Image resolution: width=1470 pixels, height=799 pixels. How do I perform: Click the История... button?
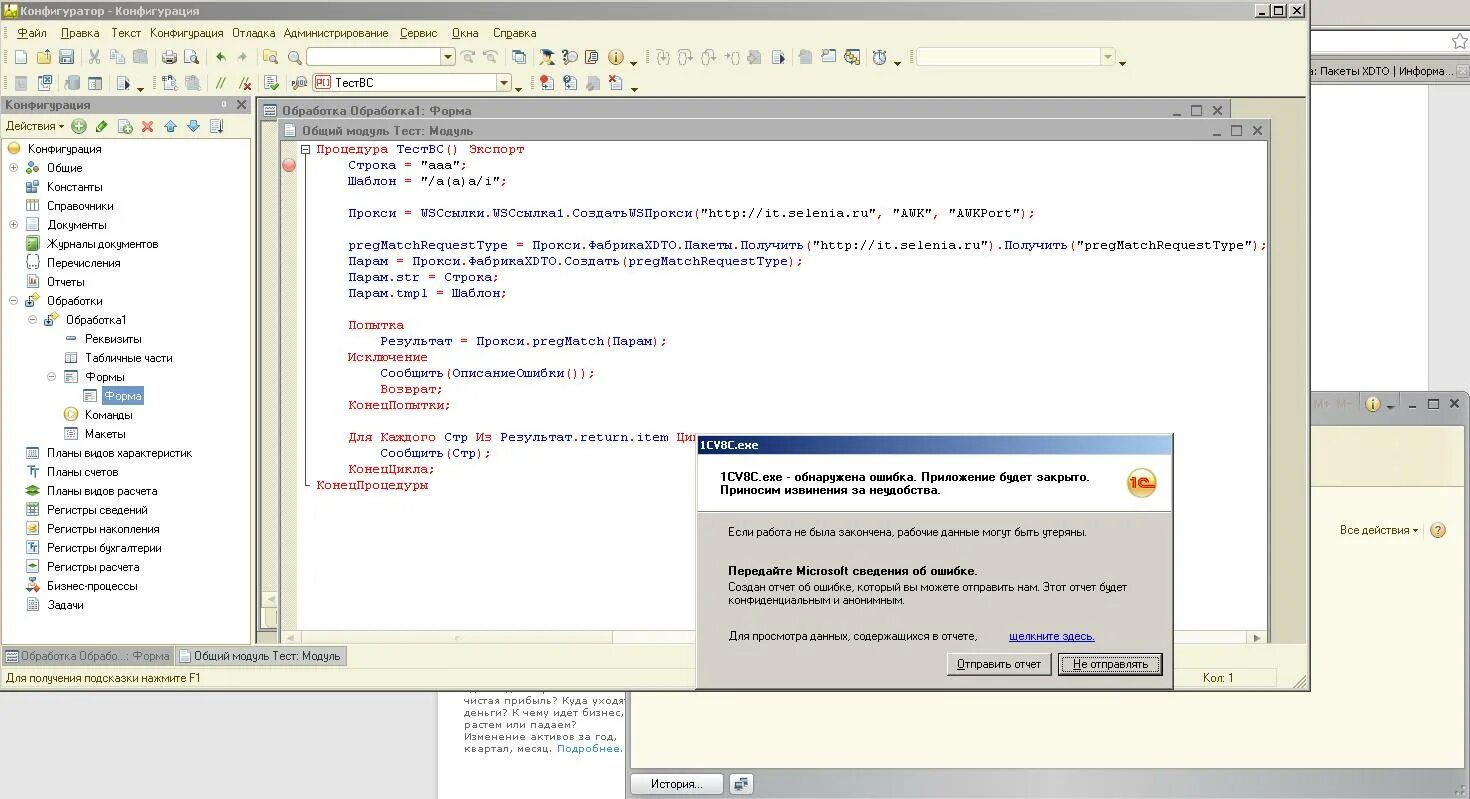coord(677,784)
